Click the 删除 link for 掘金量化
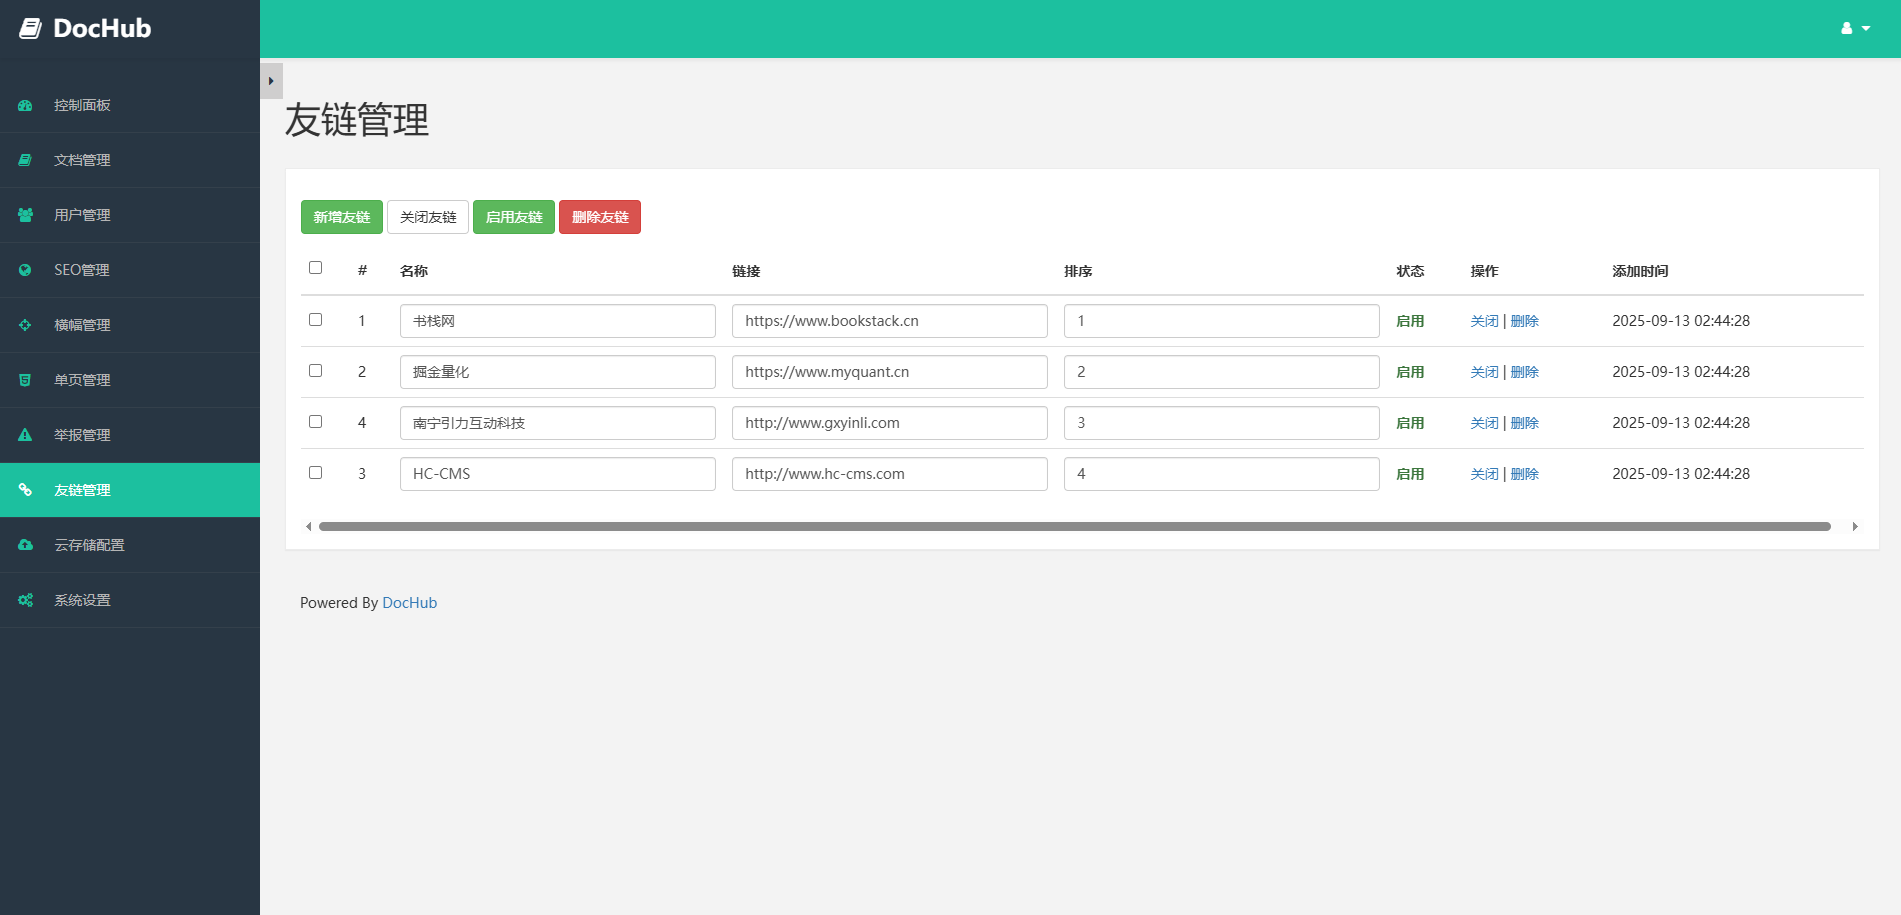 click(1524, 372)
